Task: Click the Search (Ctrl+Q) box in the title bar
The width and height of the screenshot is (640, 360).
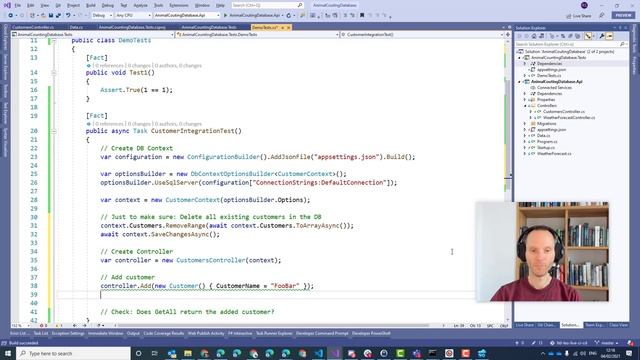Action: 267,5
